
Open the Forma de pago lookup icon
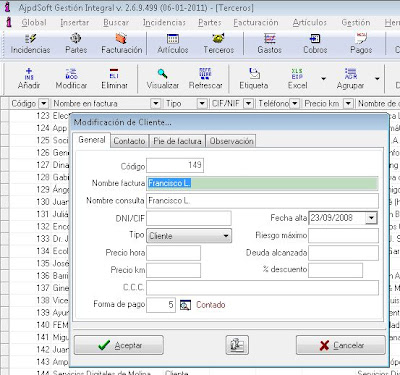click(x=185, y=305)
